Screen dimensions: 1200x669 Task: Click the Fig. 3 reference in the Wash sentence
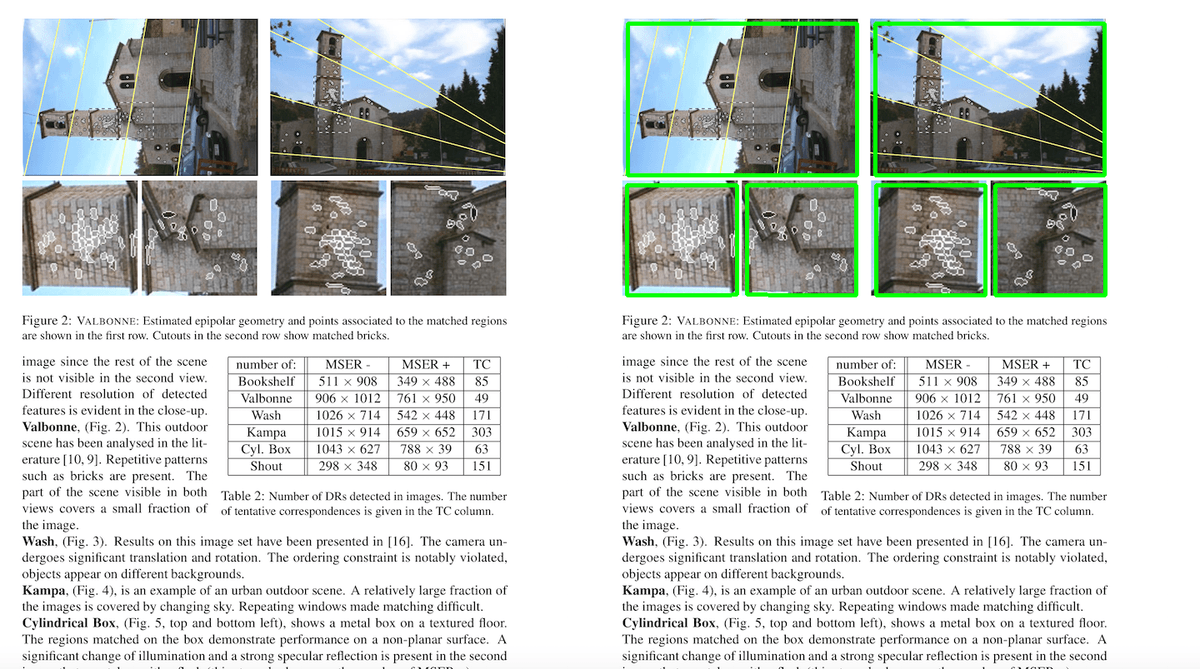(84, 541)
